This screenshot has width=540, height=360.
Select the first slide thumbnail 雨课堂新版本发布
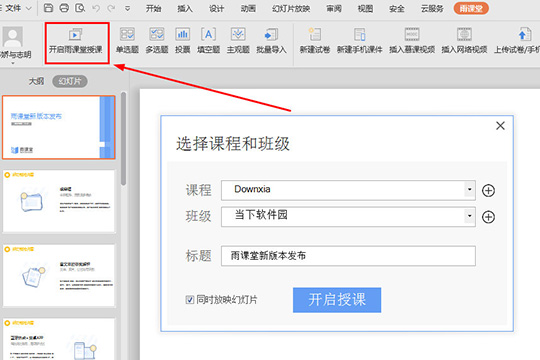[59, 127]
